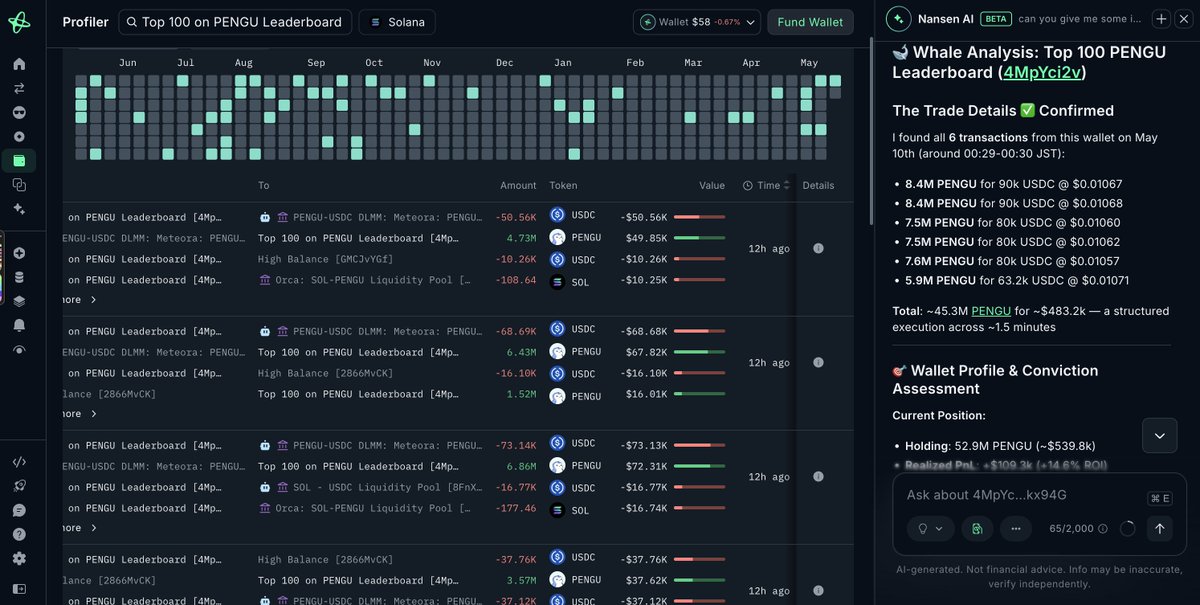Click the green value bar beside $72.31K
The height and width of the screenshot is (605, 1200).
click(x=699, y=466)
